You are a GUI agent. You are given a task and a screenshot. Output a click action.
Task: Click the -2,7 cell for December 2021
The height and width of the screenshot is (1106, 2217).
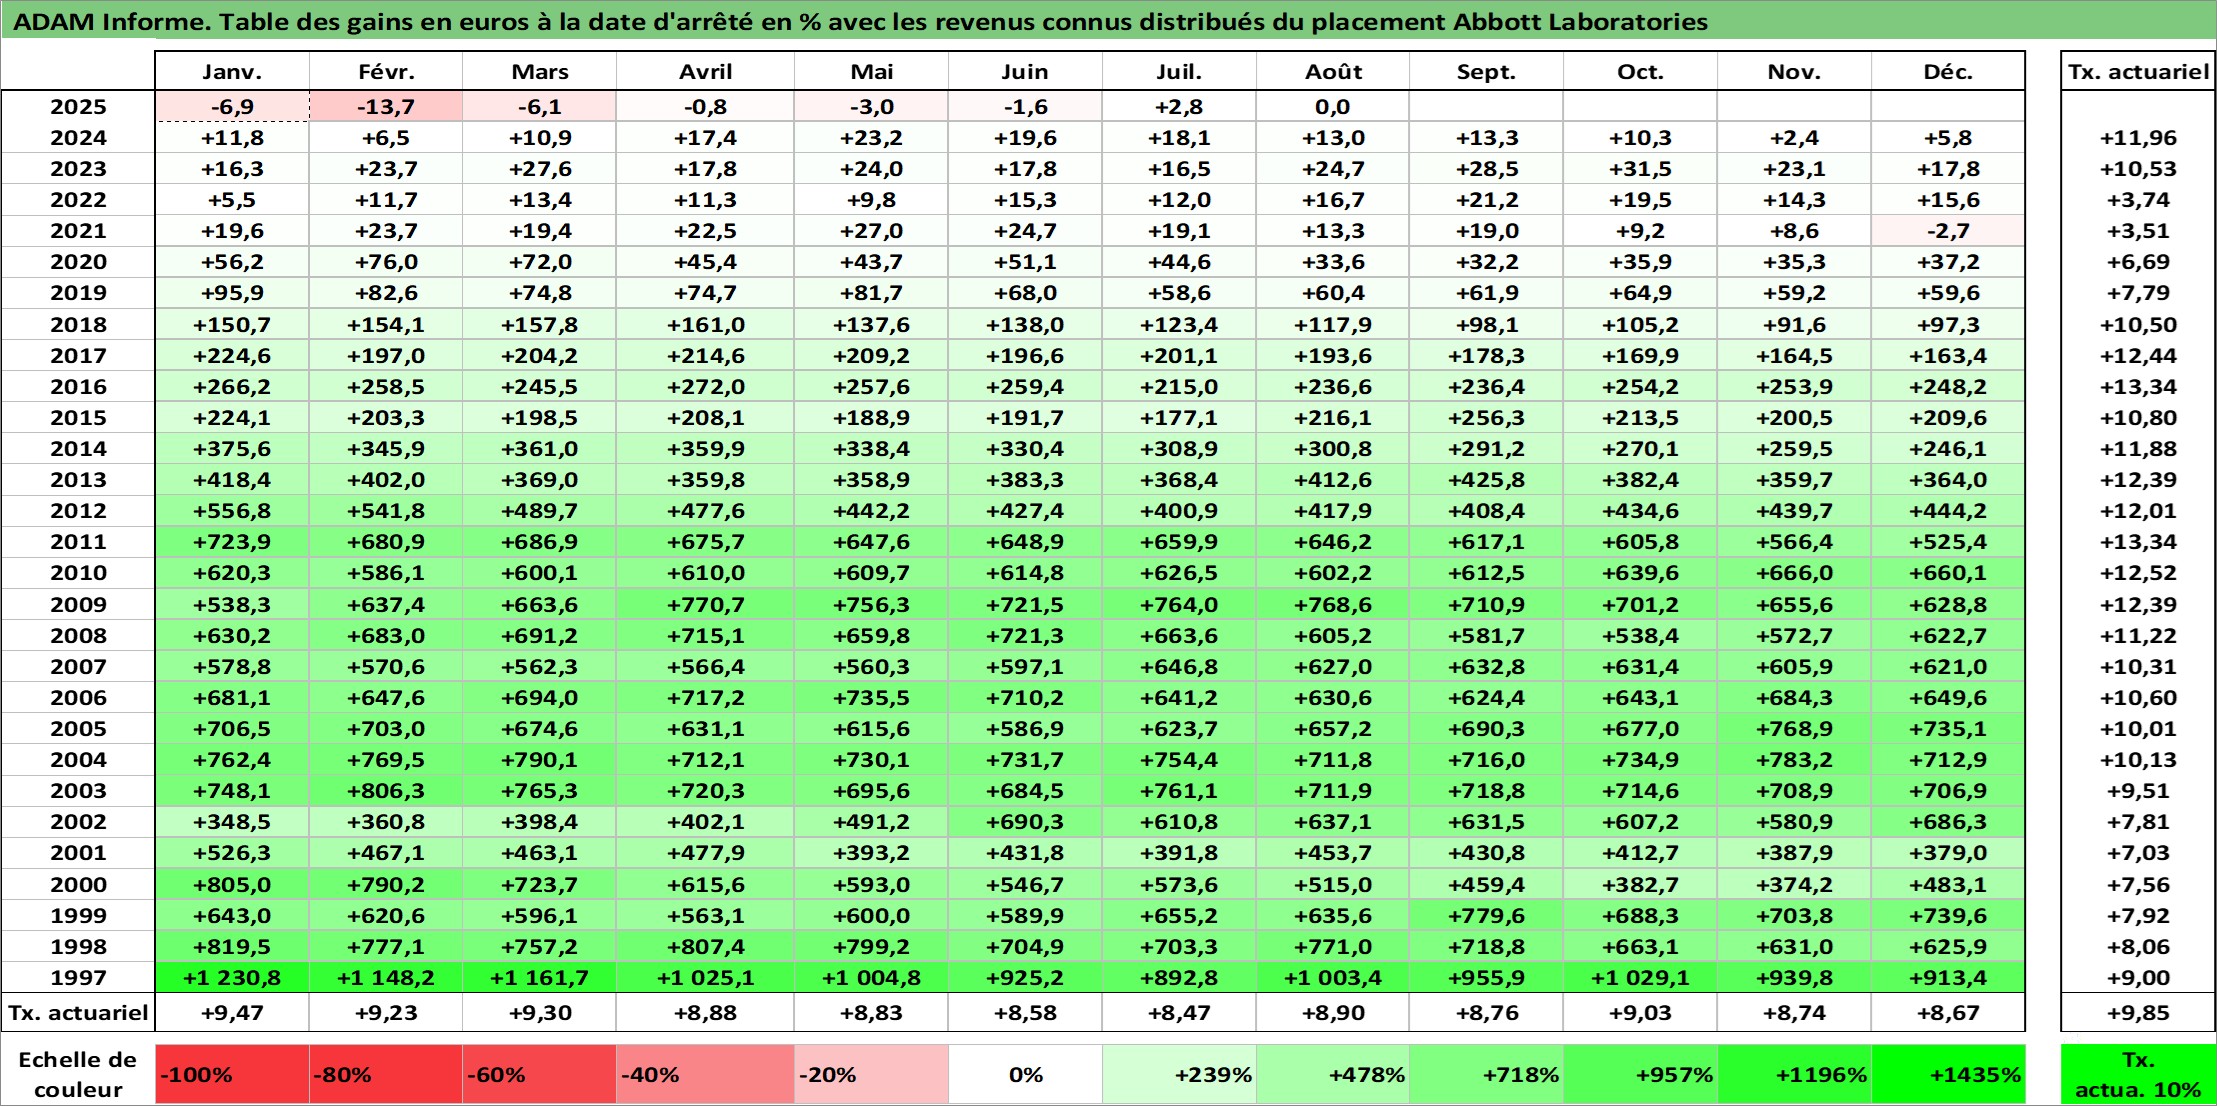(x=1948, y=231)
